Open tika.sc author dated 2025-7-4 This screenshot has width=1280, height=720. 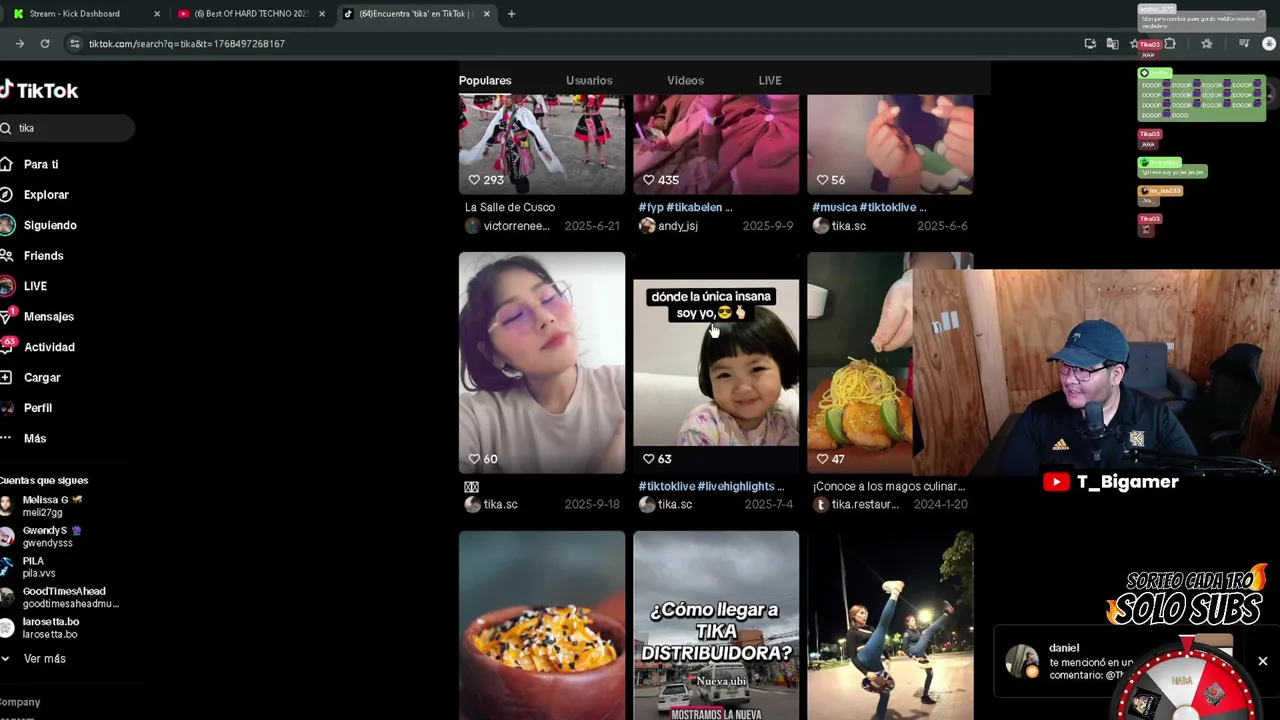(675, 505)
